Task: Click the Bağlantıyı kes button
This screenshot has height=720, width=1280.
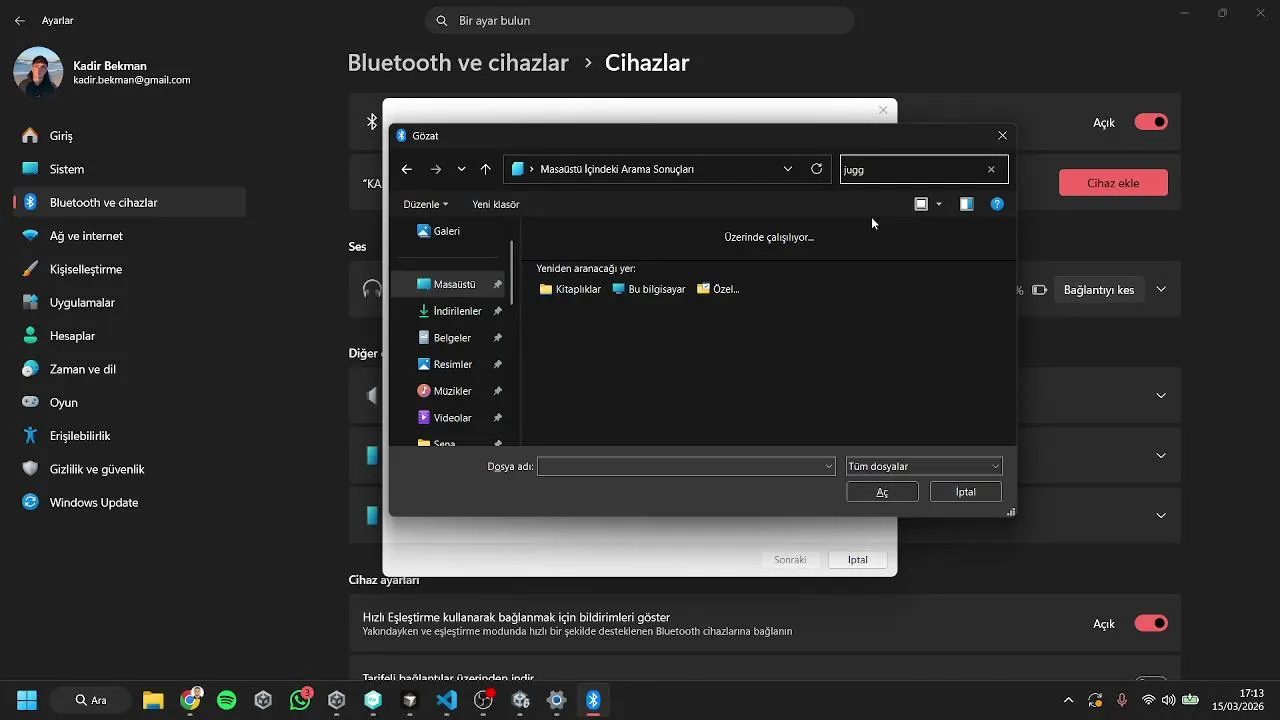Action: tap(1098, 290)
